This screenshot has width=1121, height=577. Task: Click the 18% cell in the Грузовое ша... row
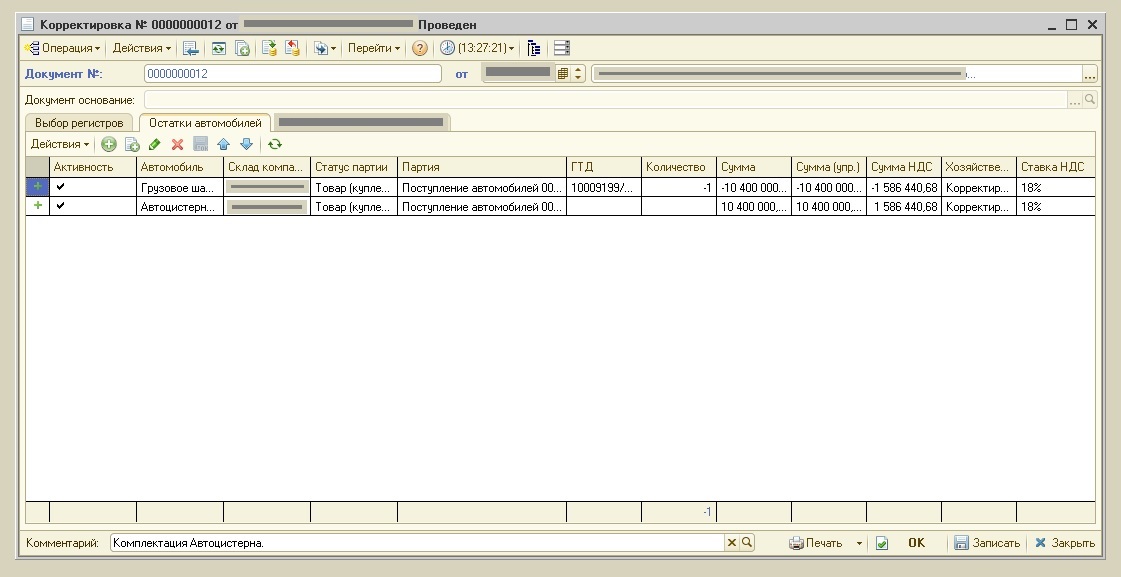click(x=1055, y=187)
